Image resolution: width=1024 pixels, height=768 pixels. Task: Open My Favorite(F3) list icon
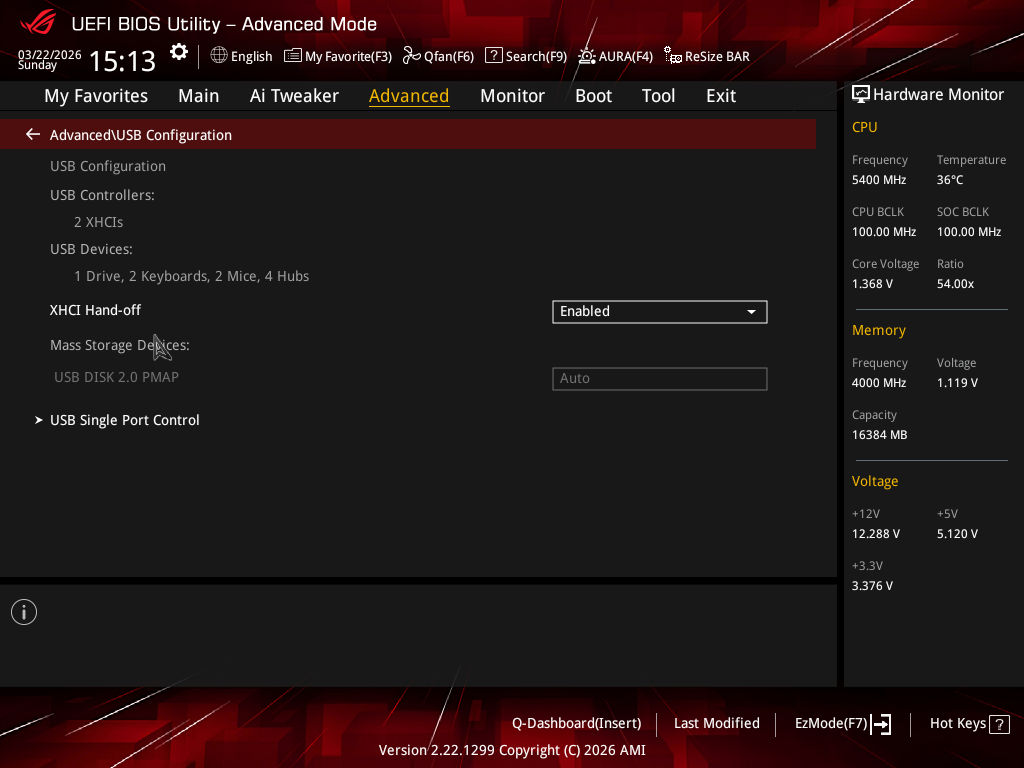(293, 56)
